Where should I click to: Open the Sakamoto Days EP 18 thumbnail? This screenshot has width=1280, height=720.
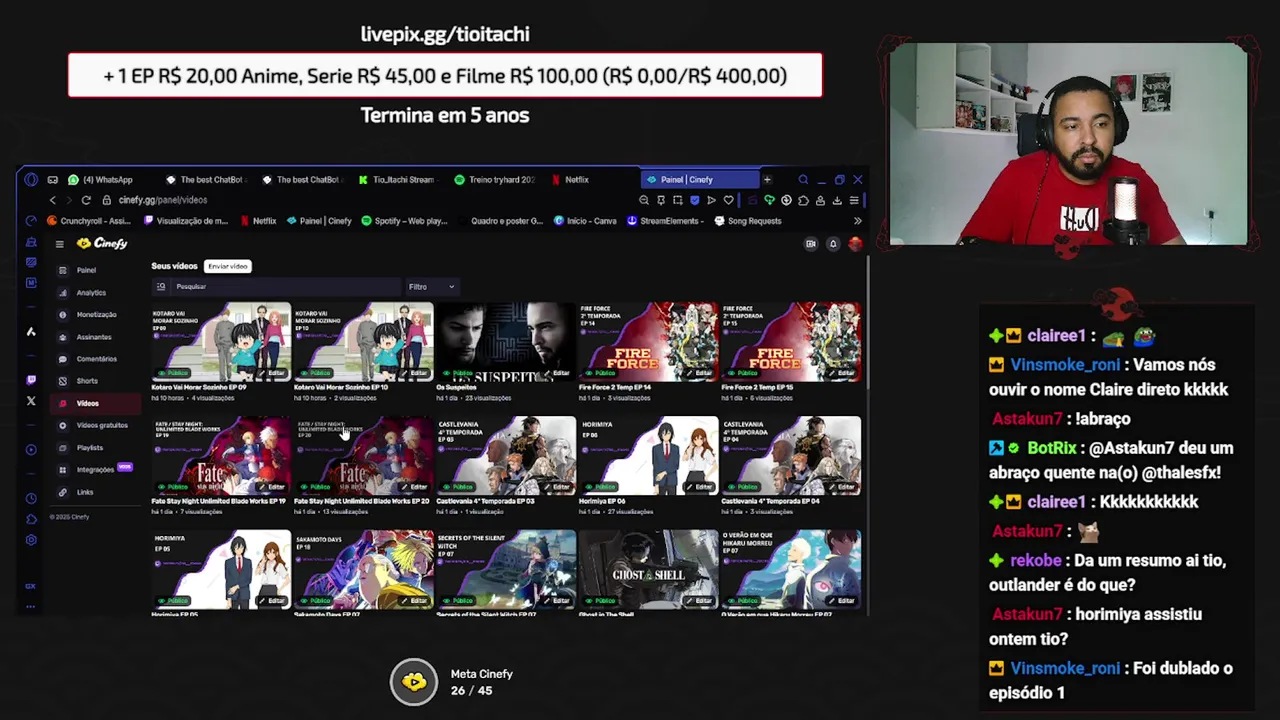(x=363, y=569)
